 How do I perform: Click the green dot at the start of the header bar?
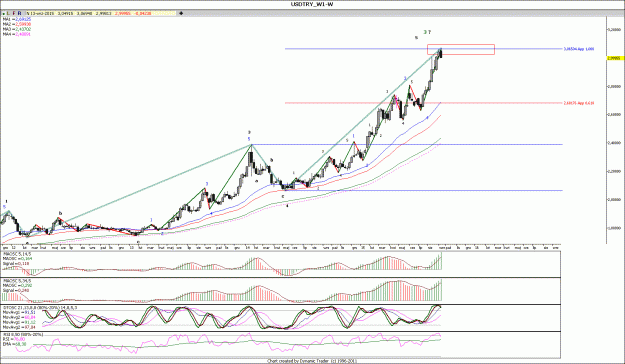tap(4, 14)
